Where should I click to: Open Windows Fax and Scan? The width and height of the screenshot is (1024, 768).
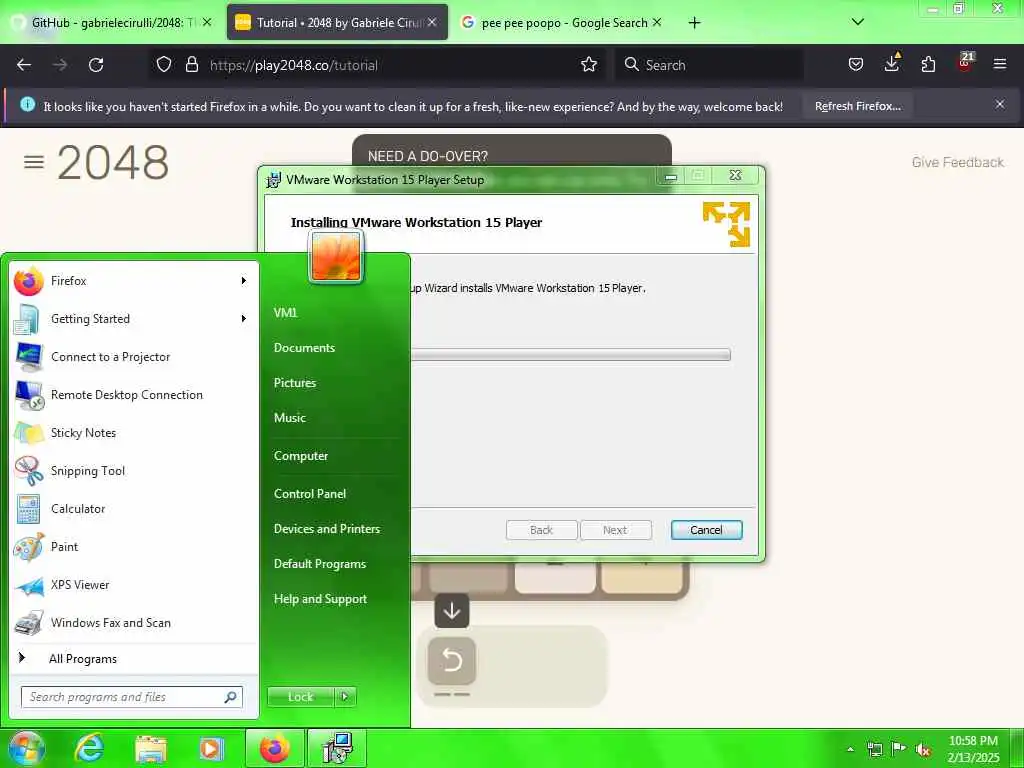[135, 623]
